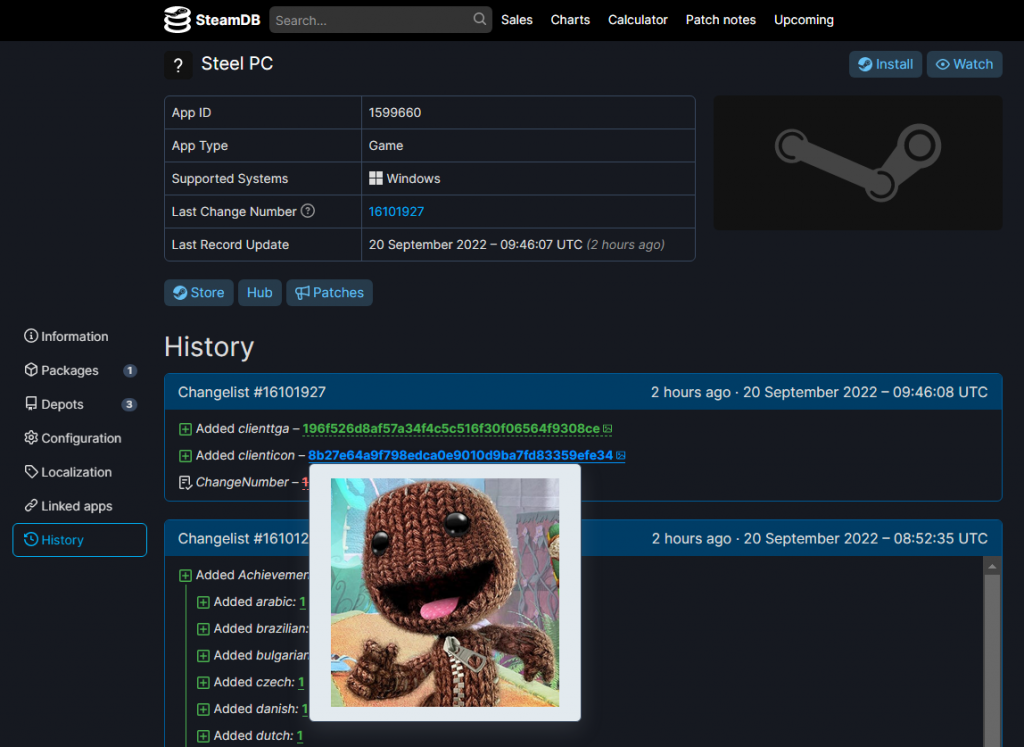The width and height of the screenshot is (1024, 747).
Task: Click the plus icon beside Added arabic
Action: 203,602
